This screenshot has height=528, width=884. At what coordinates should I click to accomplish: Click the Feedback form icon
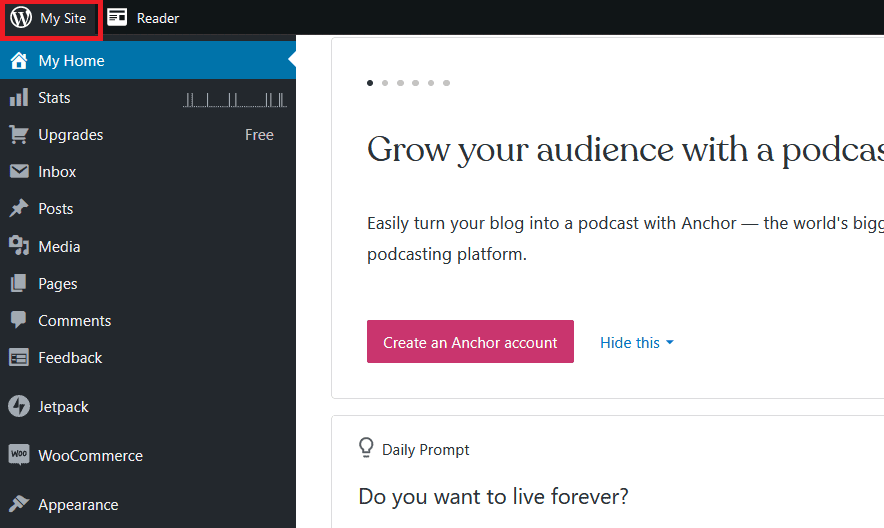[19, 357]
